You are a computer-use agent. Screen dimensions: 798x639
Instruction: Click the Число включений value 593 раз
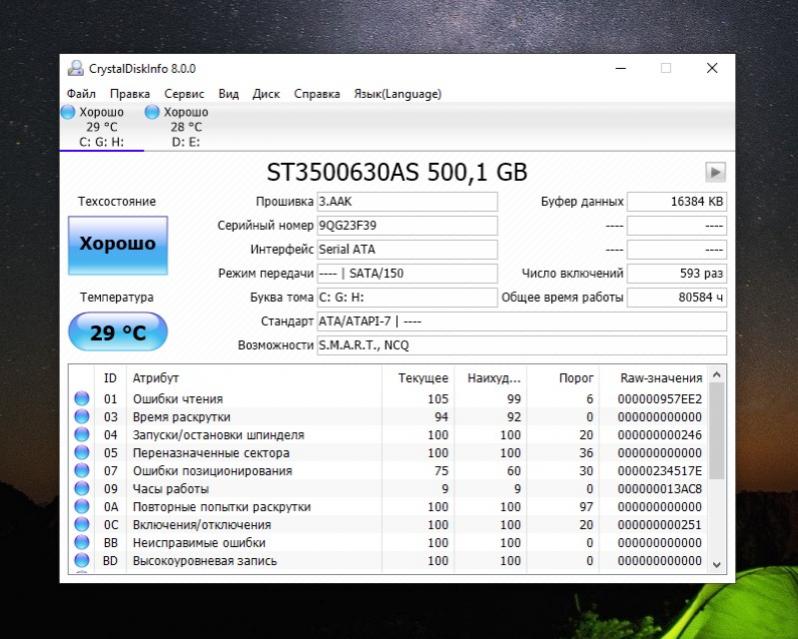(676, 273)
